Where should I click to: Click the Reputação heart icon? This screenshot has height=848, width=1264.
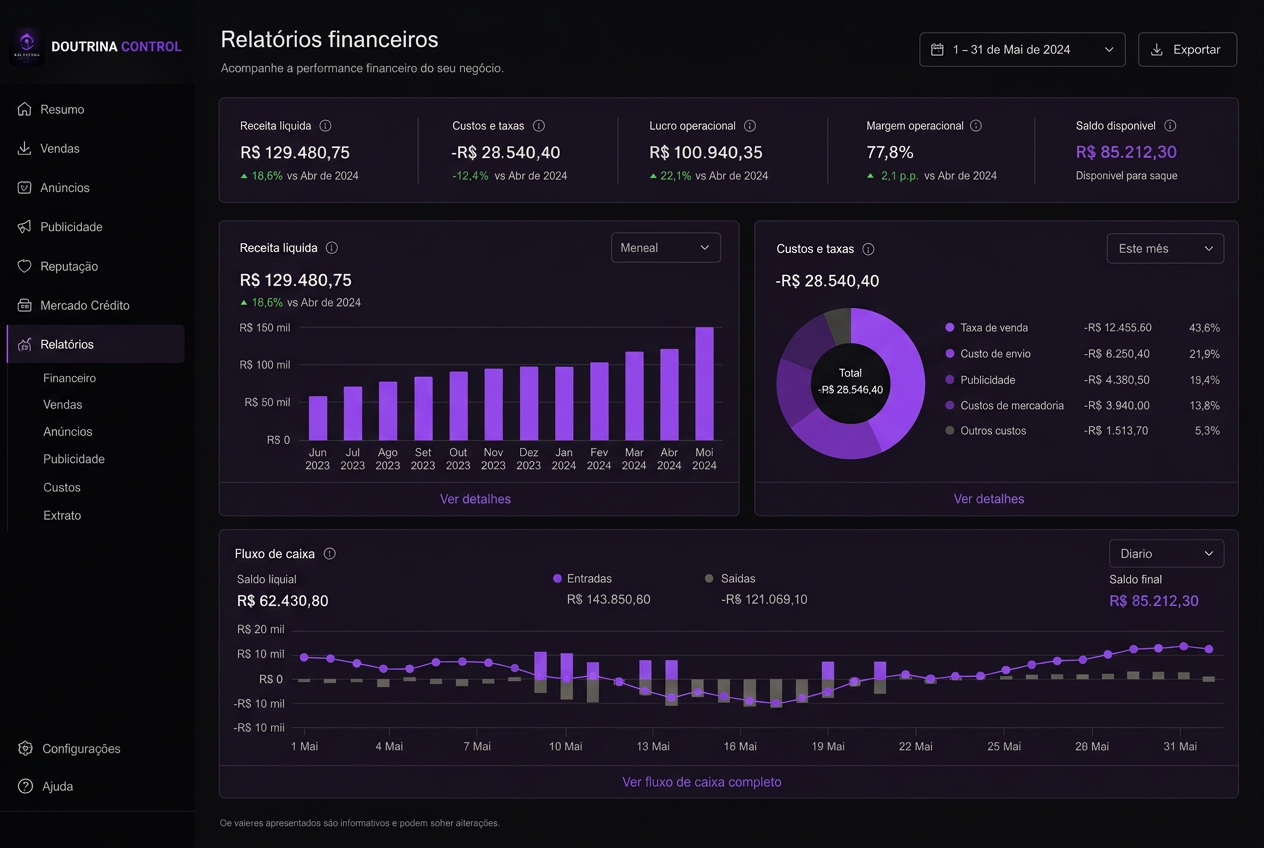tap(25, 266)
